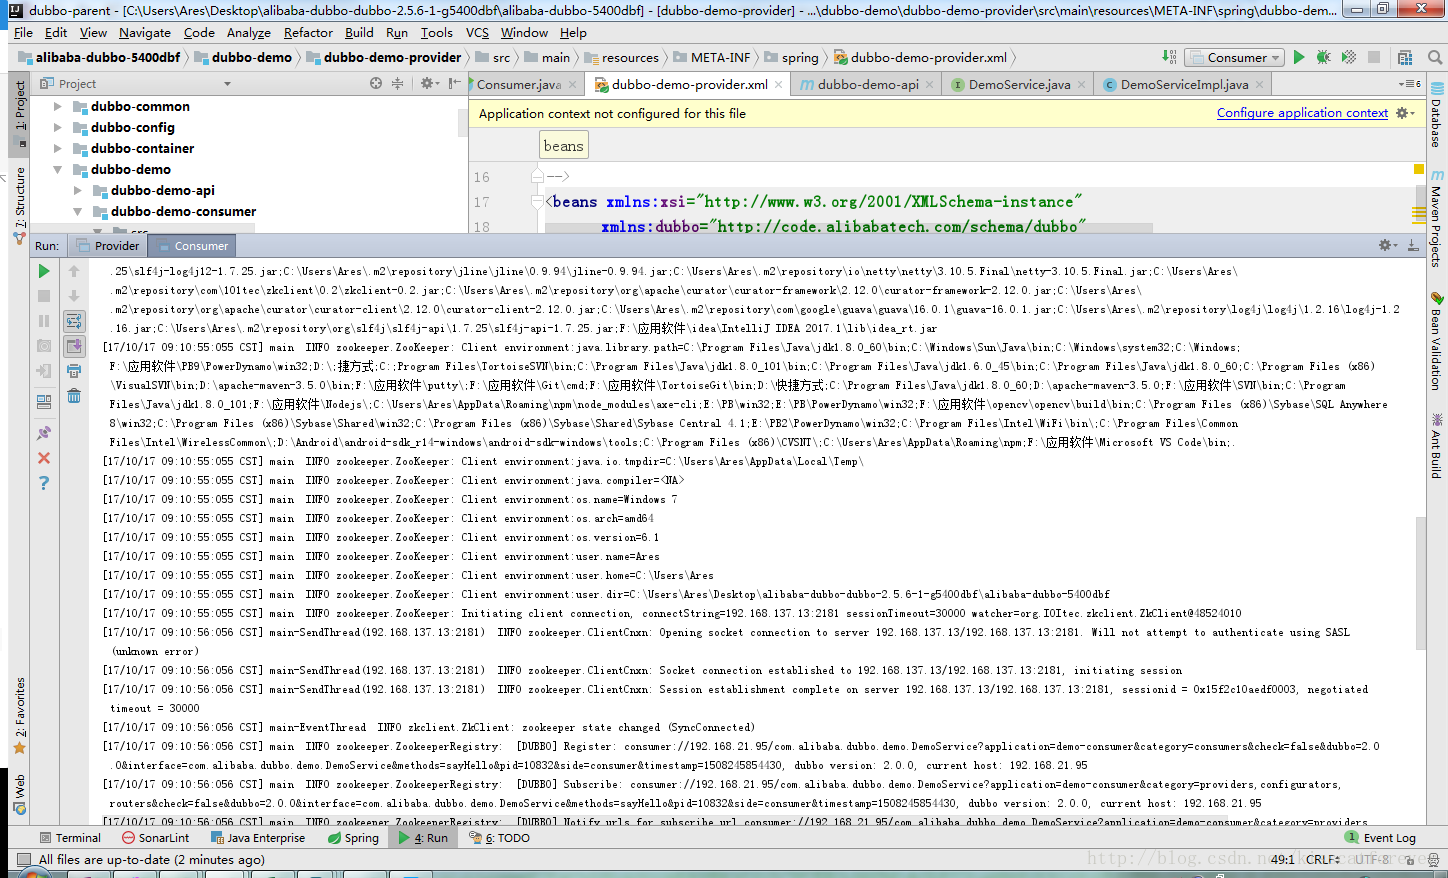Expand dubbo-container module
Viewport: 1448px width, 878px height.
[57, 148]
